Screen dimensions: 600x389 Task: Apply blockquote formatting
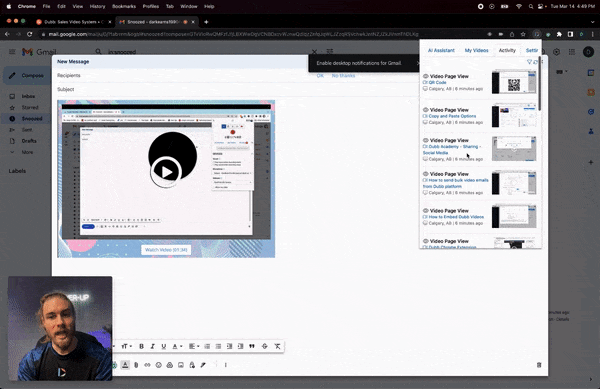(252, 346)
